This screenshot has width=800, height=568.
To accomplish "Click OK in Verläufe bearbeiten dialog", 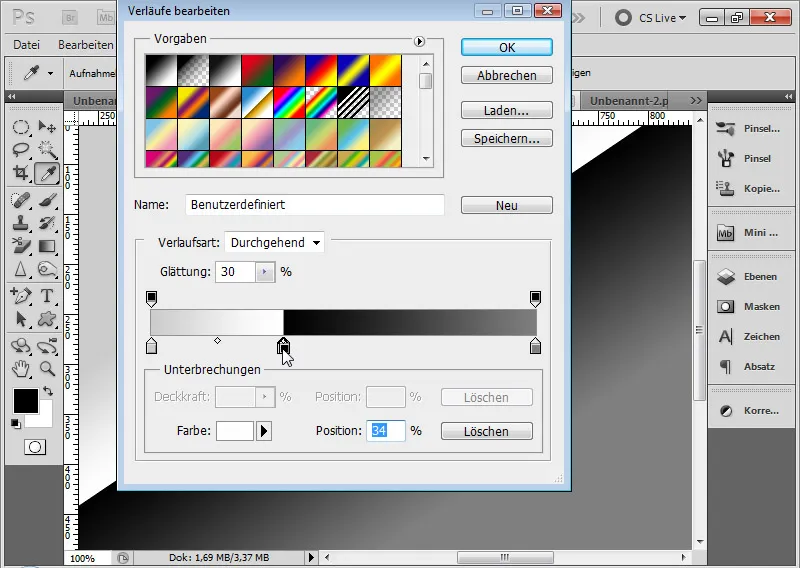I will pyautogui.click(x=507, y=47).
